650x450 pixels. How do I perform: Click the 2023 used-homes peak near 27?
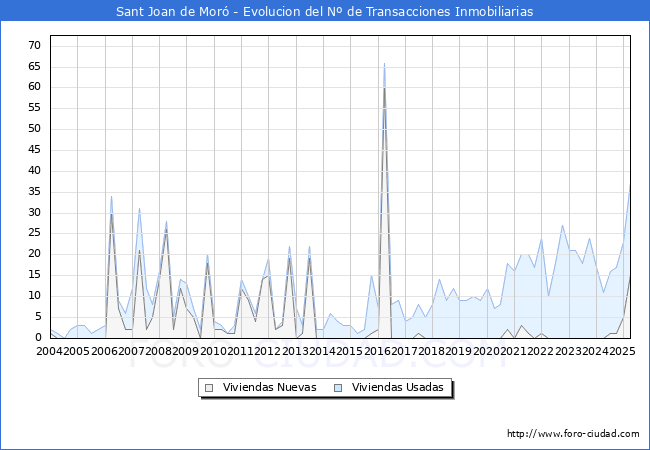[562, 225]
